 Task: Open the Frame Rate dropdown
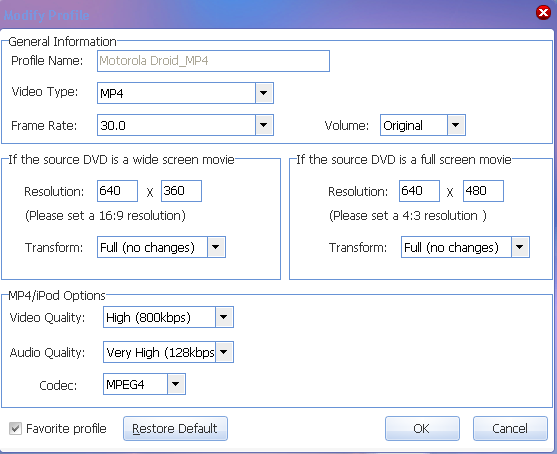[x=264, y=125]
